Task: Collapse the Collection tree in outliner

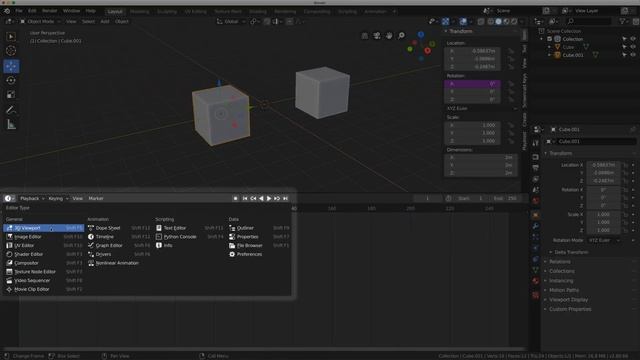Action: pos(542,39)
